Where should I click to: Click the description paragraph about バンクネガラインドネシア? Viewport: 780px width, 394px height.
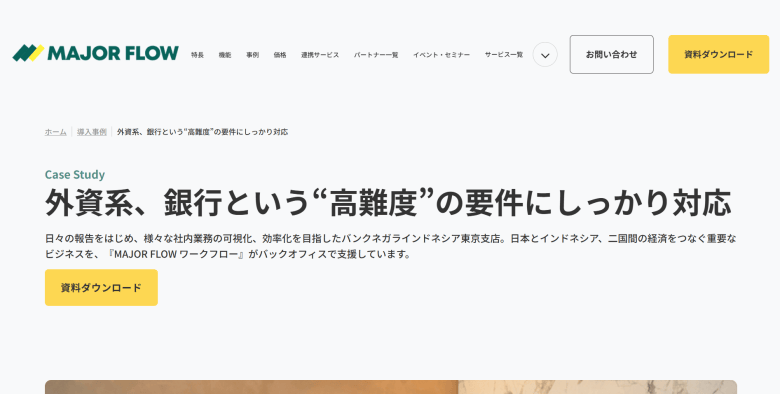(390, 246)
